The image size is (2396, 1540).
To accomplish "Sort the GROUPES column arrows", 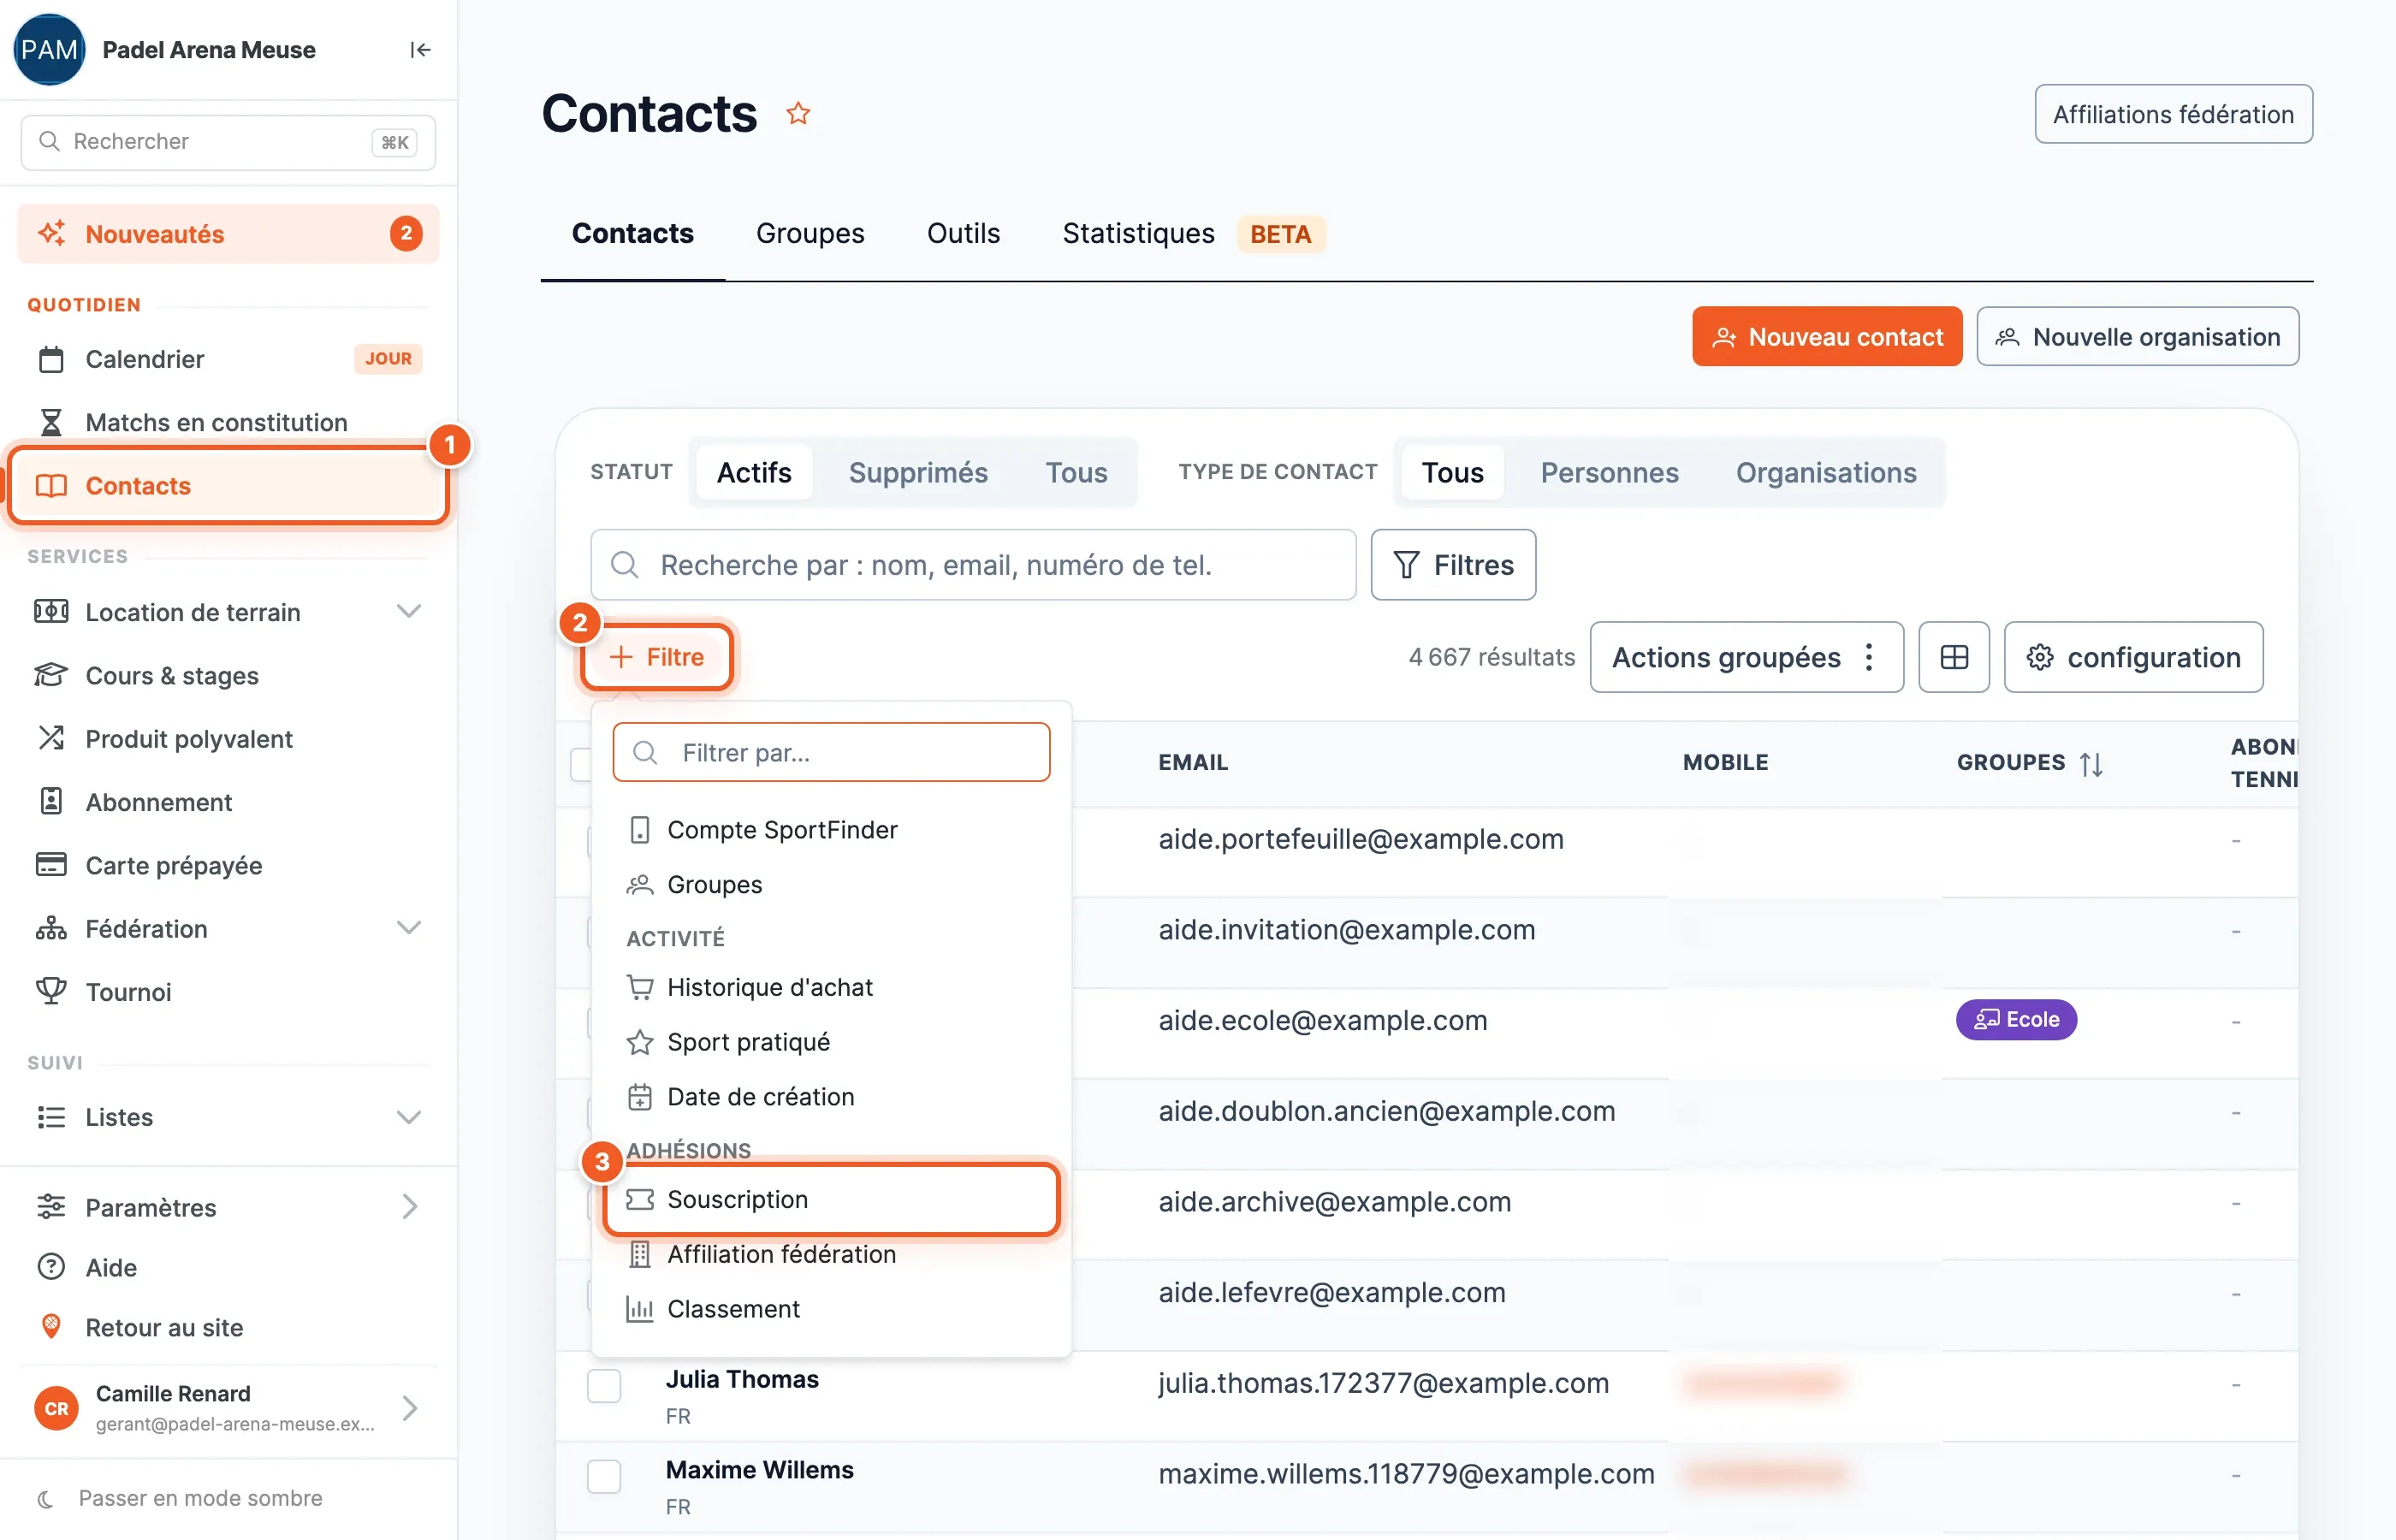I will 2091,763.
